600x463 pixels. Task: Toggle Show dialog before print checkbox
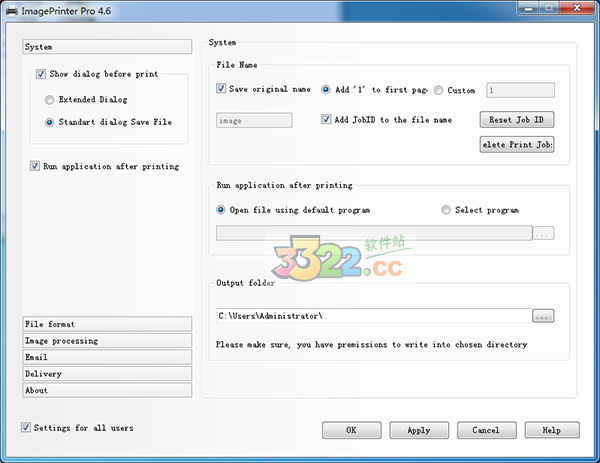tap(41, 74)
